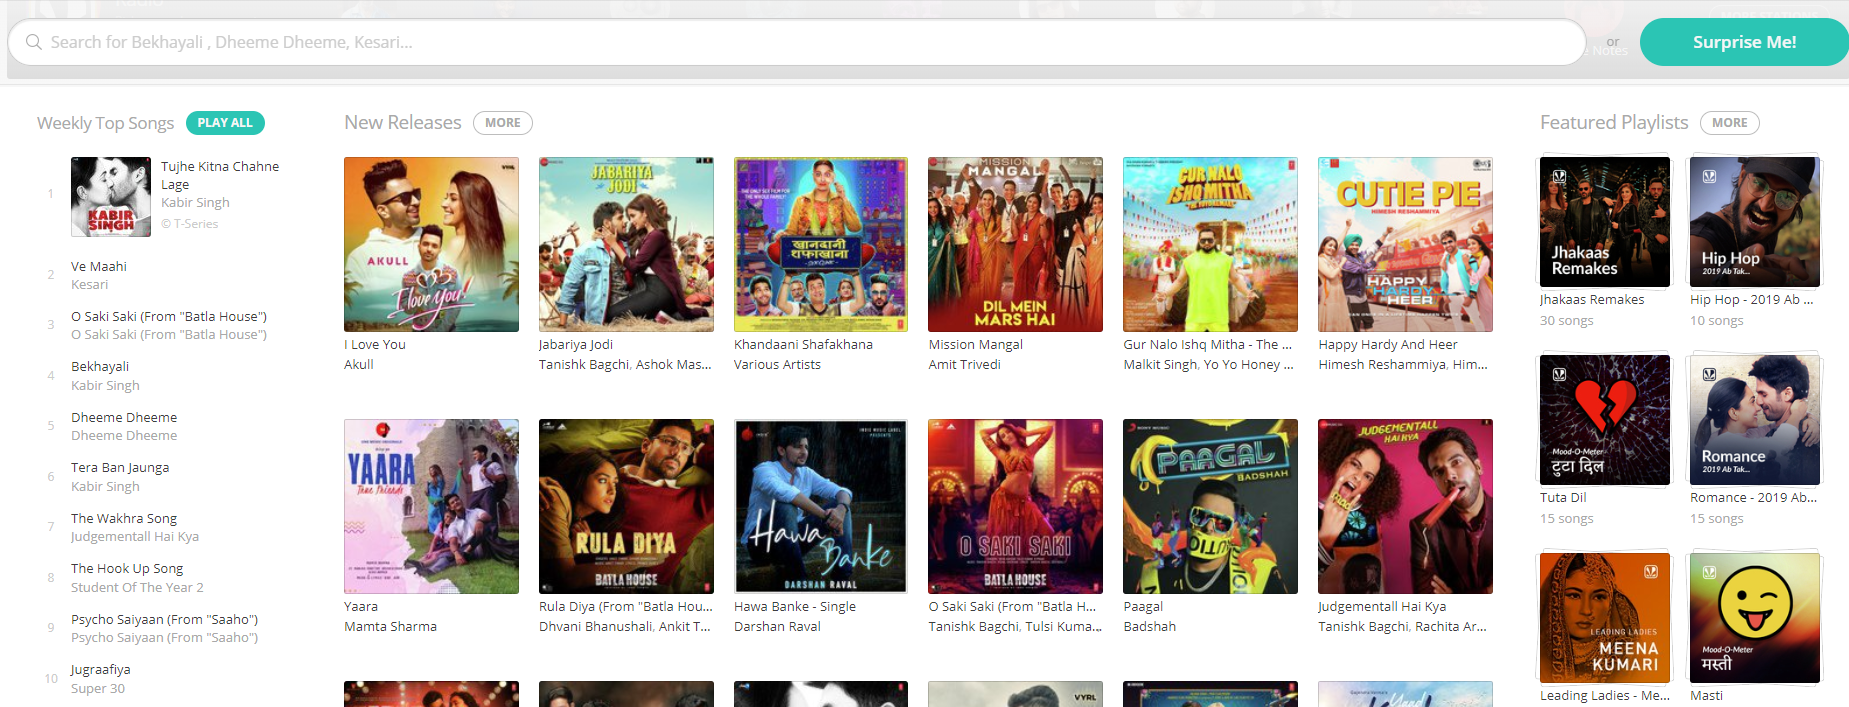The width and height of the screenshot is (1849, 707).
Task: Click the Surprise Me! button
Action: click(1744, 42)
